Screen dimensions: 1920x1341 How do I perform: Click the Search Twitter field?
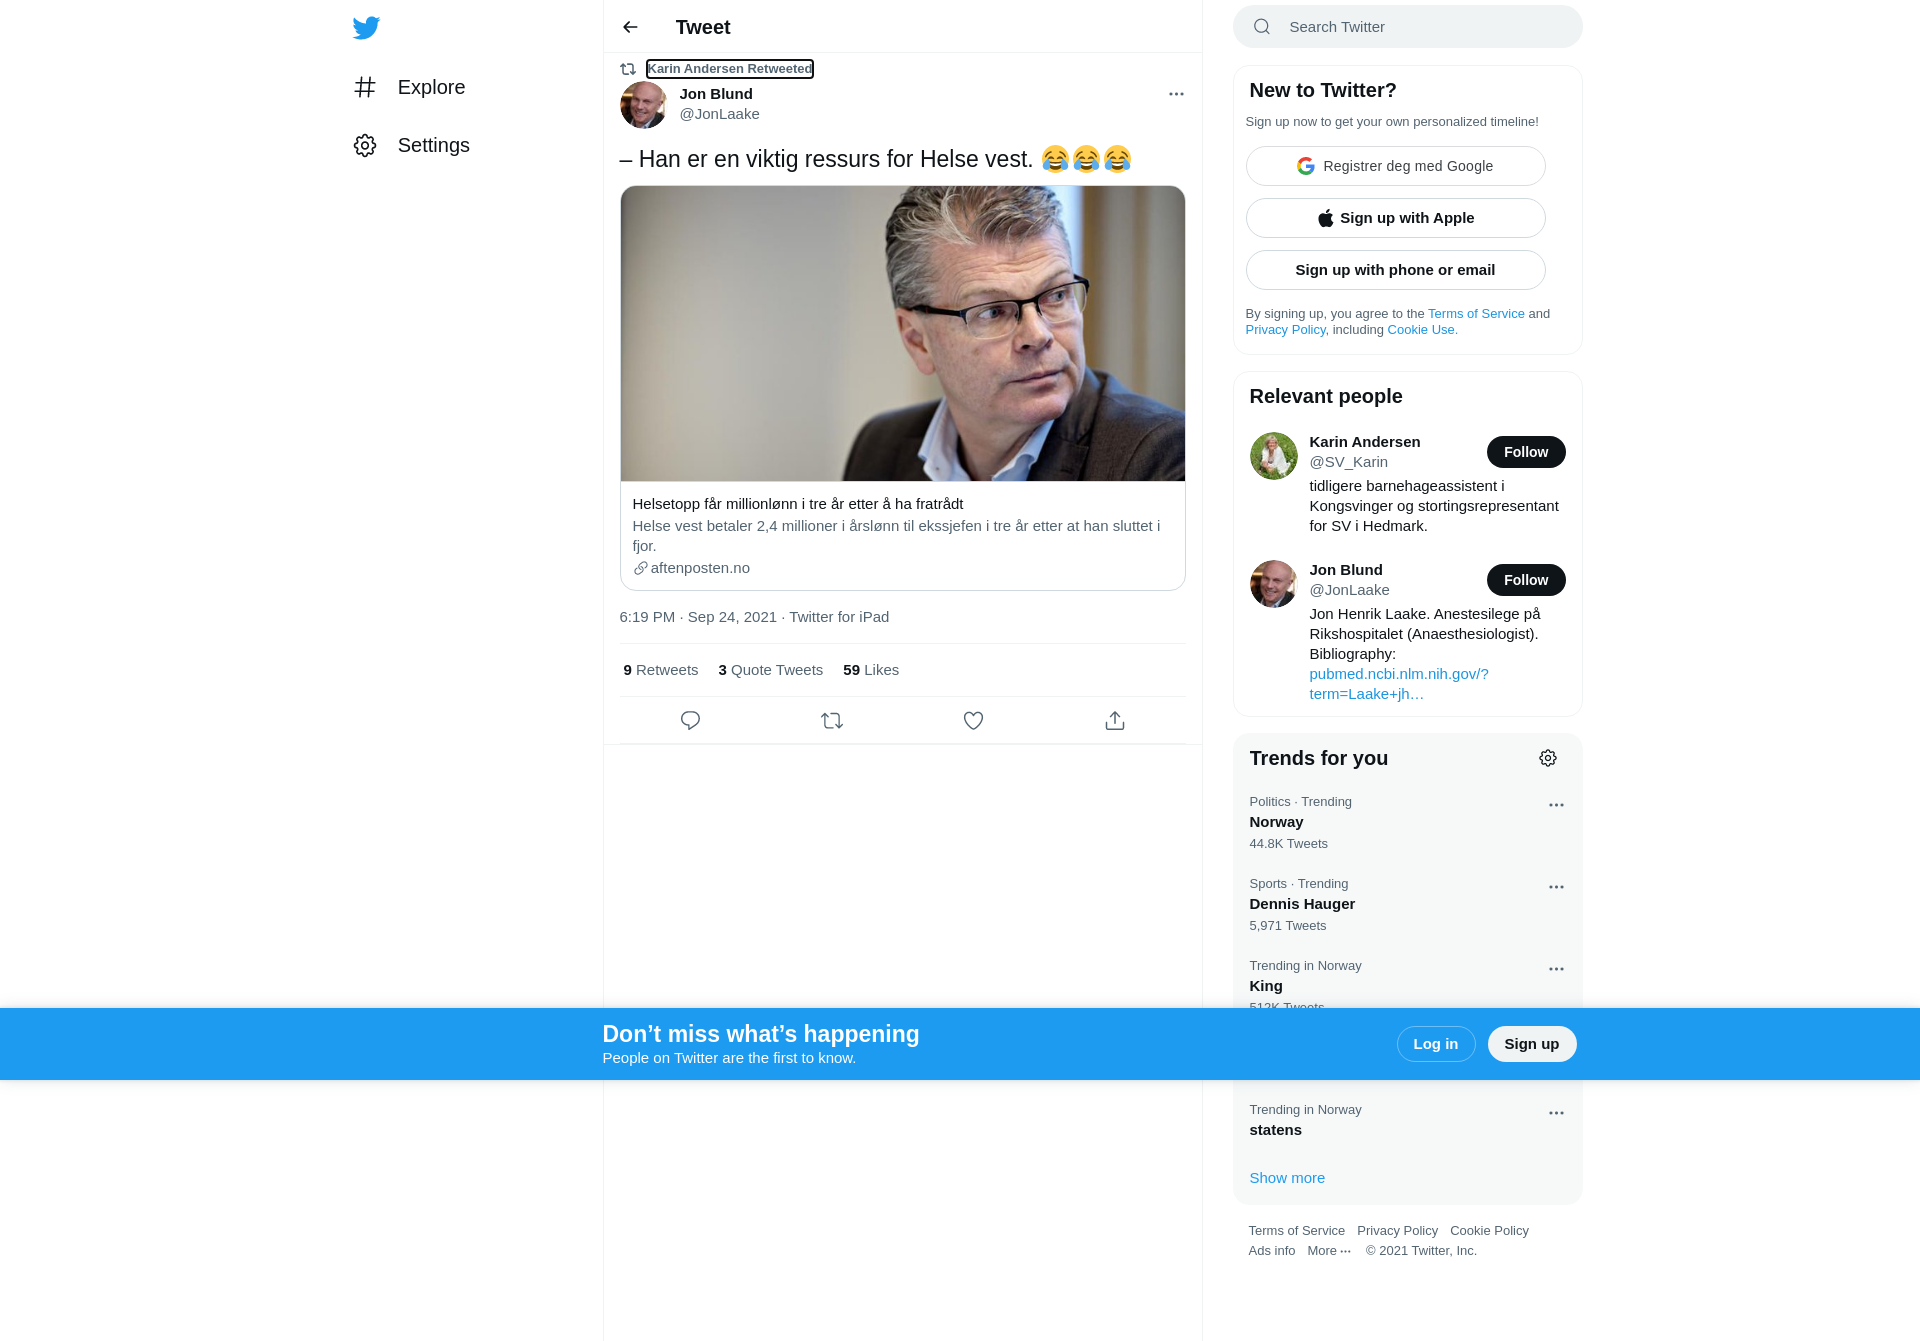click(1408, 27)
